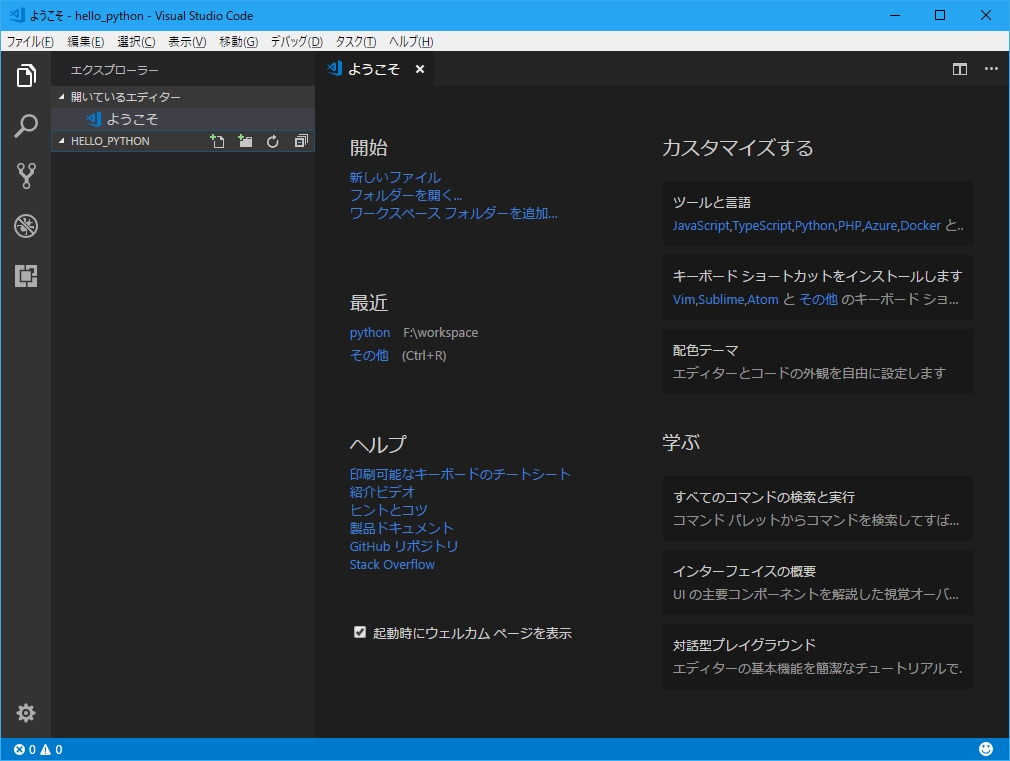The height and width of the screenshot is (761, 1010).
Task: Open the Search view icon
Action: click(26, 126)
